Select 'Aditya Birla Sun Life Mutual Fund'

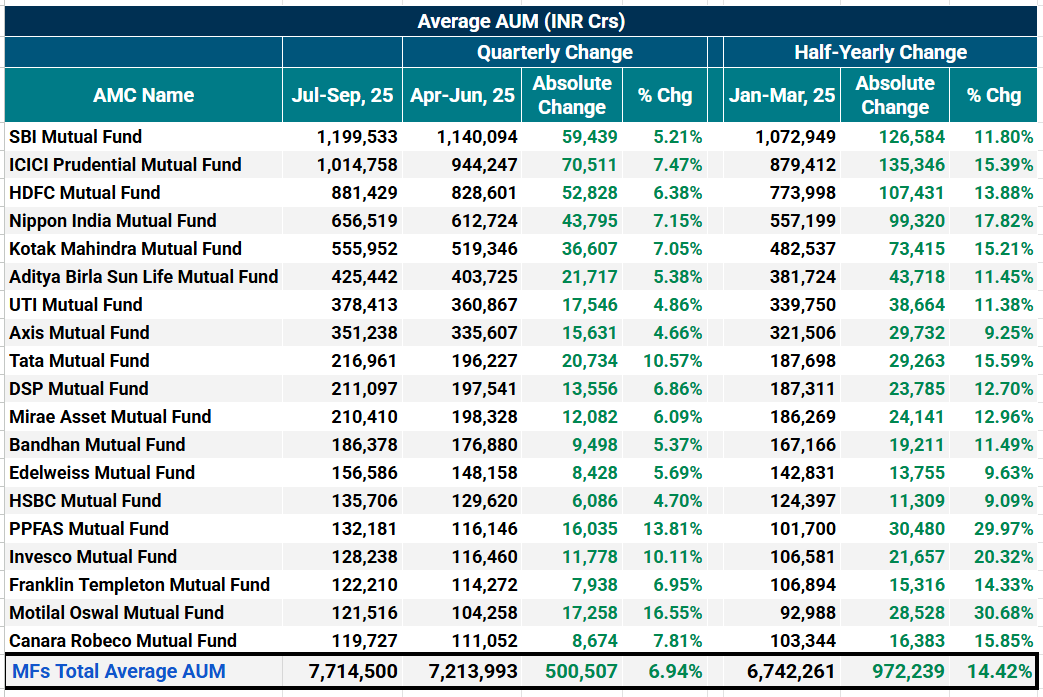point(144,277)
